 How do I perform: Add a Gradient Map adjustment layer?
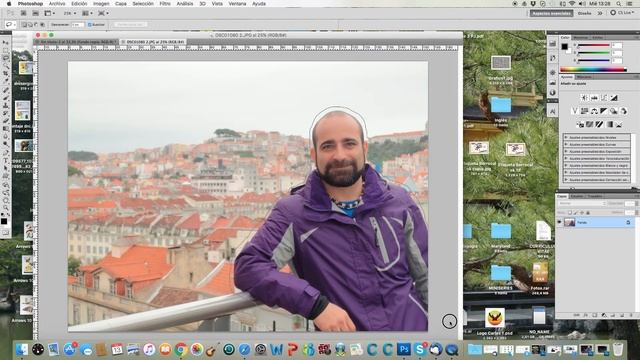pos(609,124)
